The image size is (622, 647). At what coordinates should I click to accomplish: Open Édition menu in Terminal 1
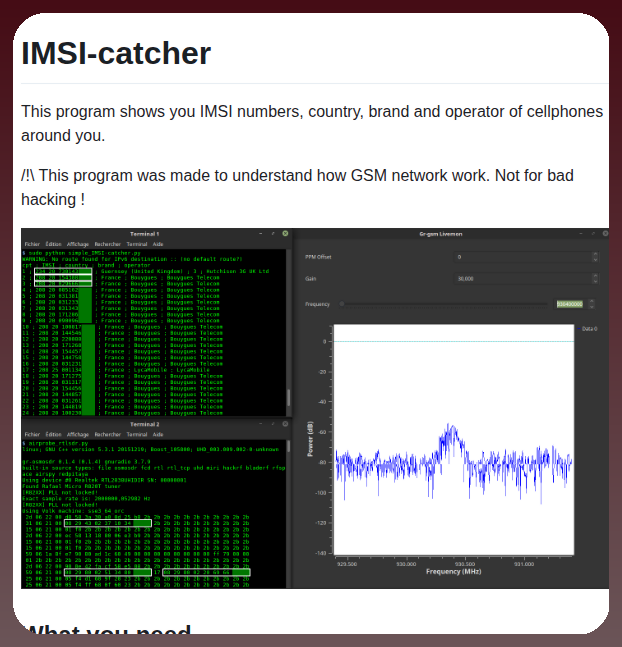click(x=53, y=244)
